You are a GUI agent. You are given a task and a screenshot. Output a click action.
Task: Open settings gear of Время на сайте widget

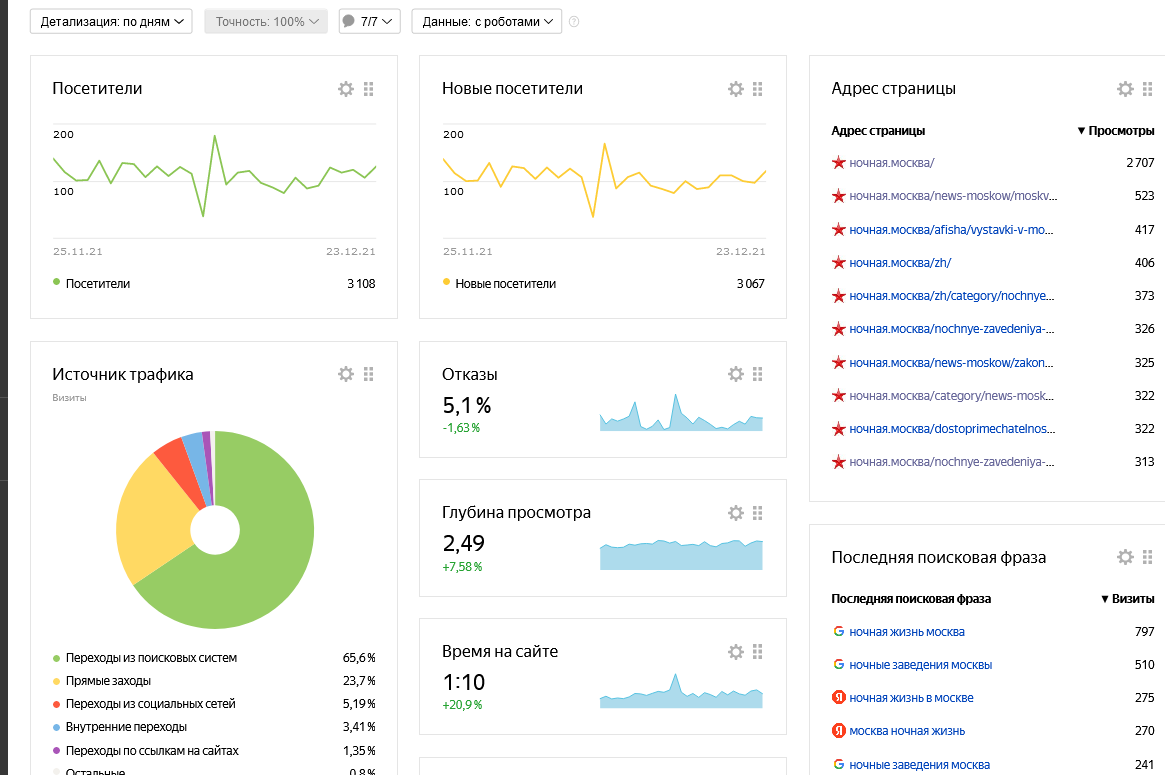pos(736,652)
